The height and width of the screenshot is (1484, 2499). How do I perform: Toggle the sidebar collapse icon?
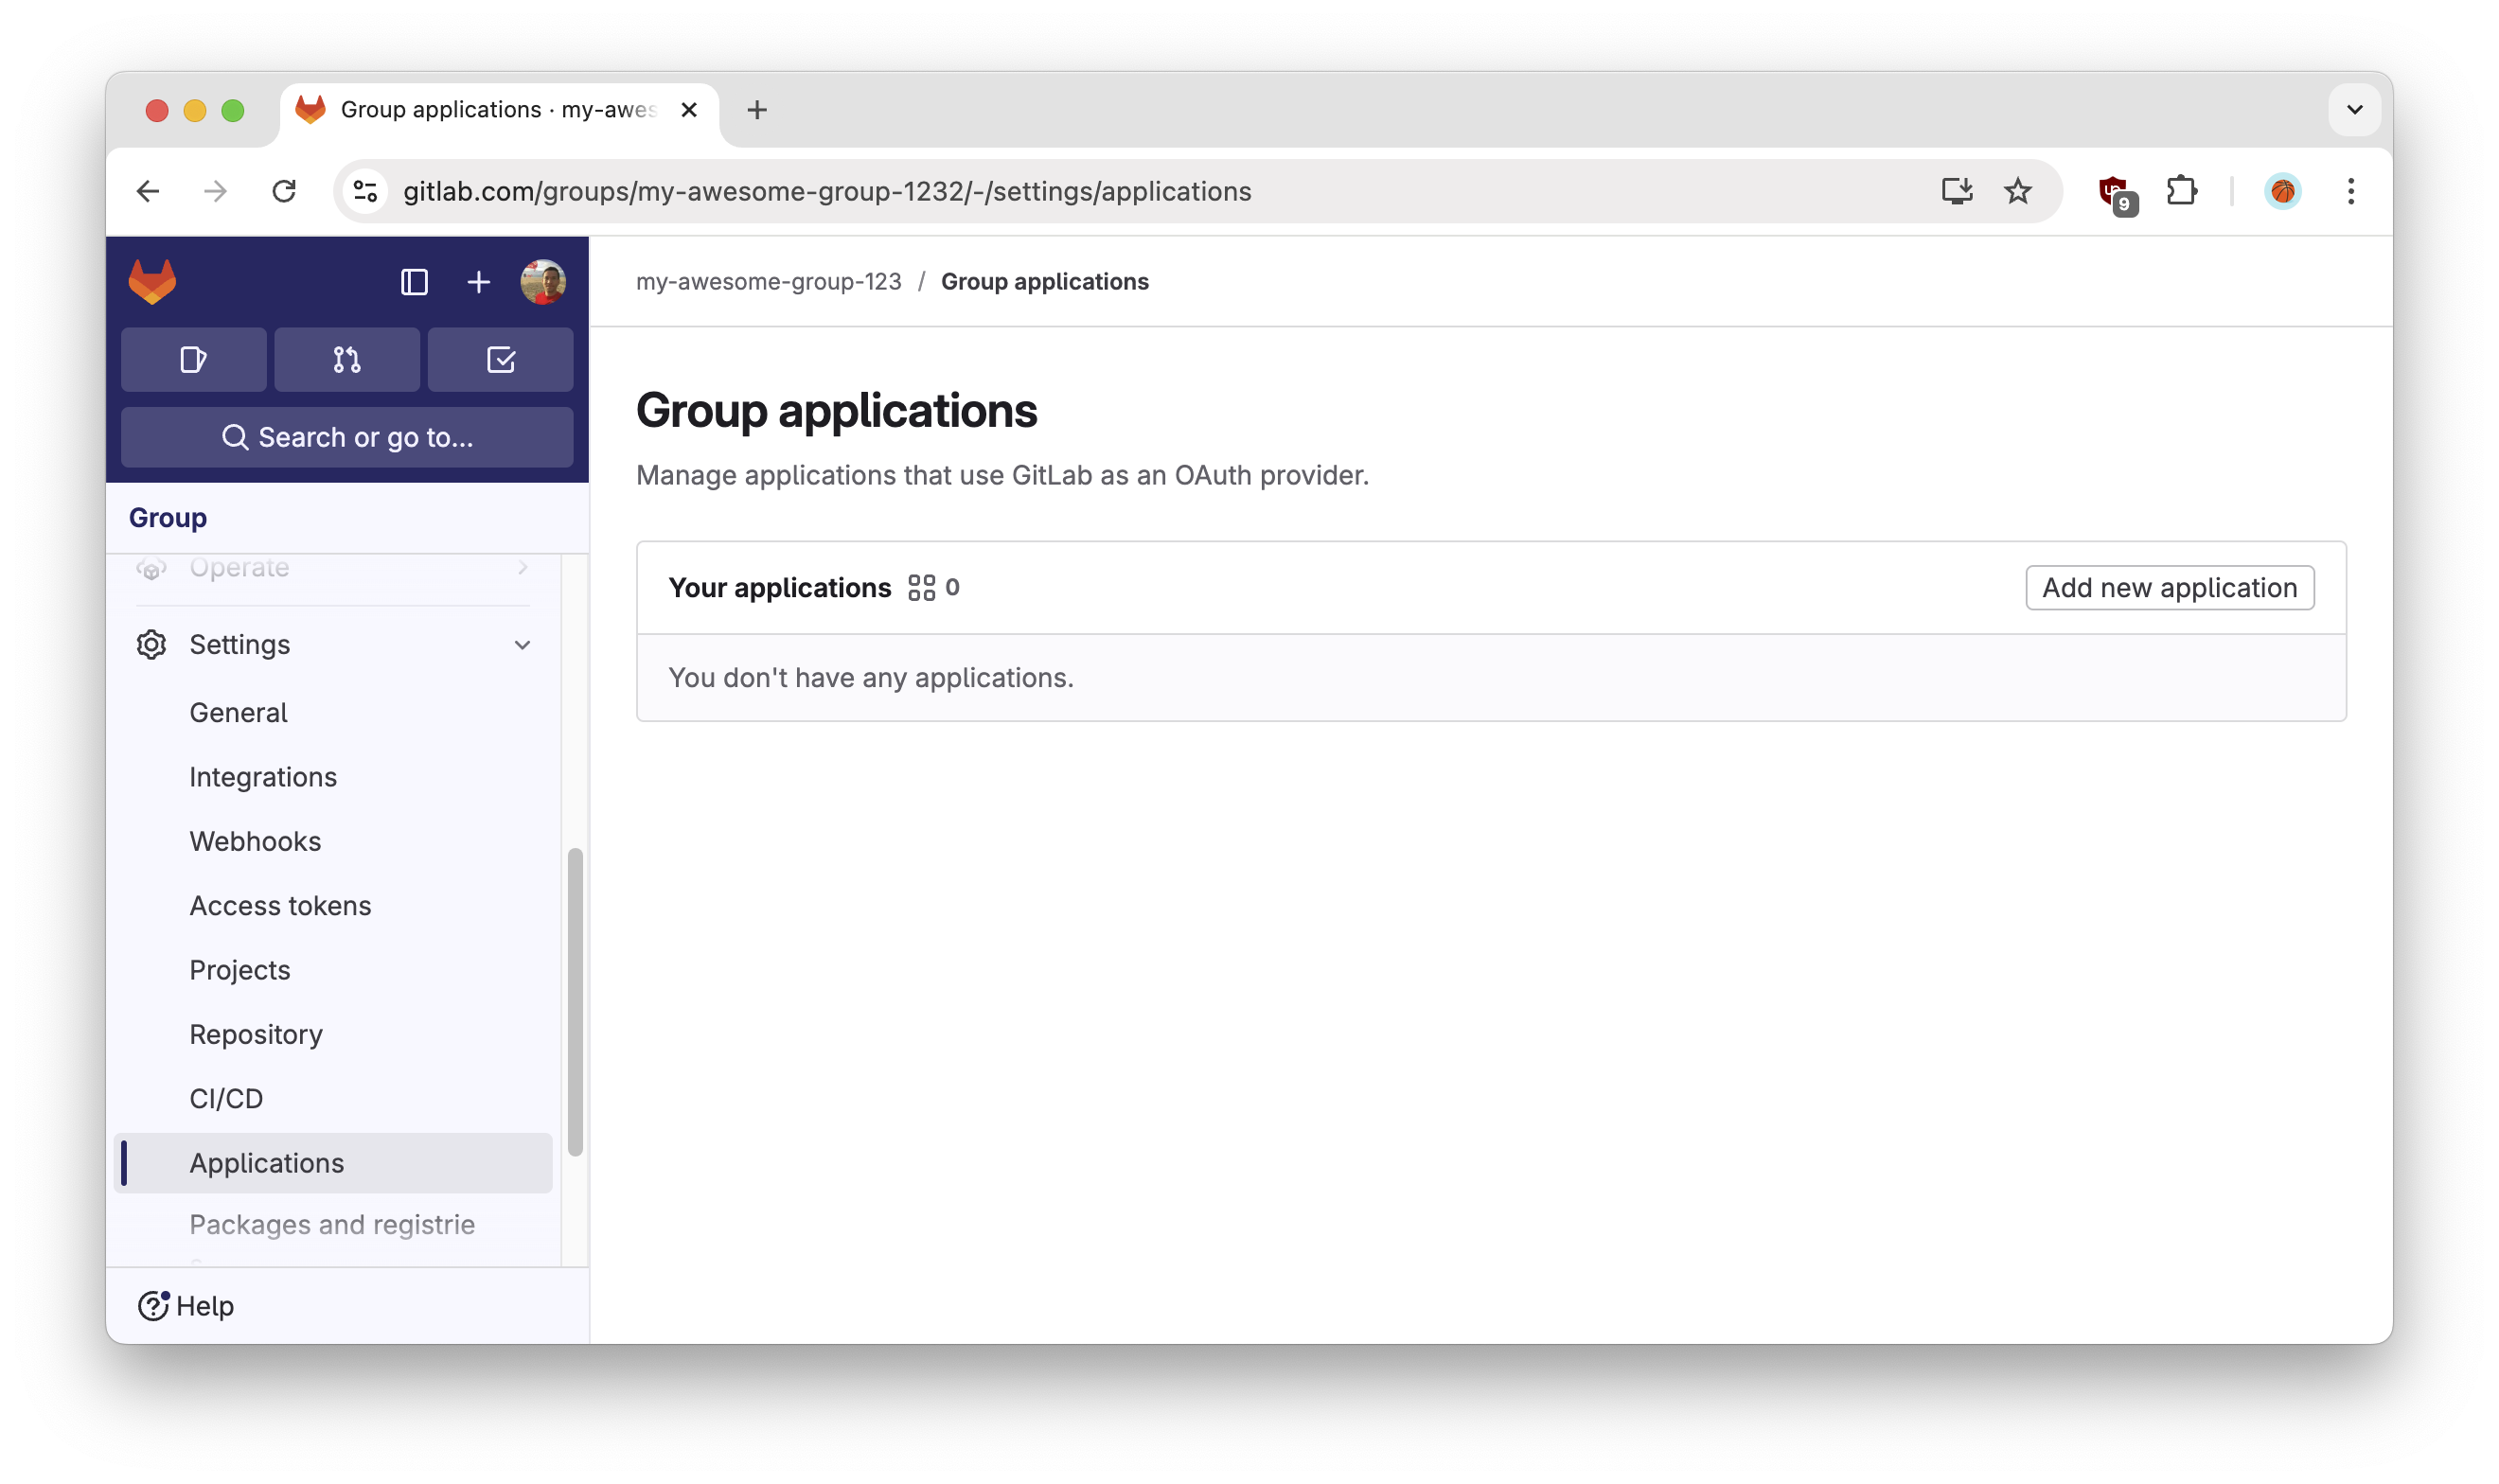tap(414, 282)
